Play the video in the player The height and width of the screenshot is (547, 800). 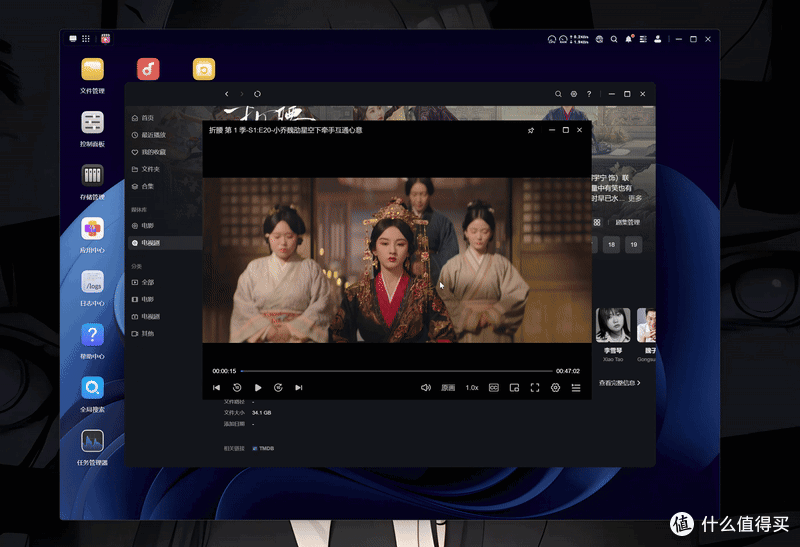[x=258, y=388]
